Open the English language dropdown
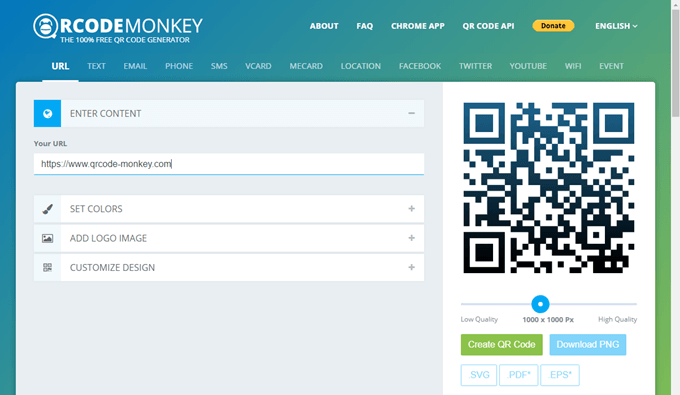 pos(616,26)
